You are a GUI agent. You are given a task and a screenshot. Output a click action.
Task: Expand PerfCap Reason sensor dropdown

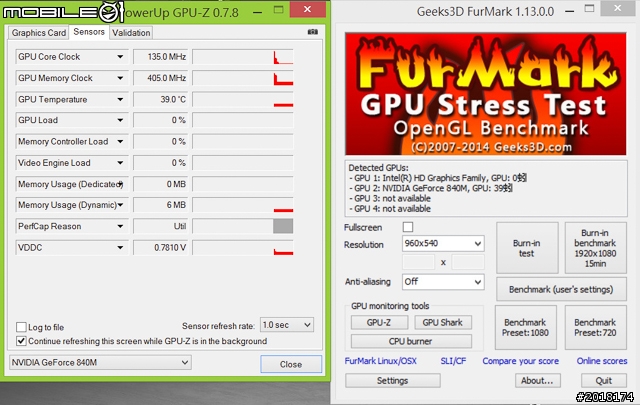[x=120, y=226]
